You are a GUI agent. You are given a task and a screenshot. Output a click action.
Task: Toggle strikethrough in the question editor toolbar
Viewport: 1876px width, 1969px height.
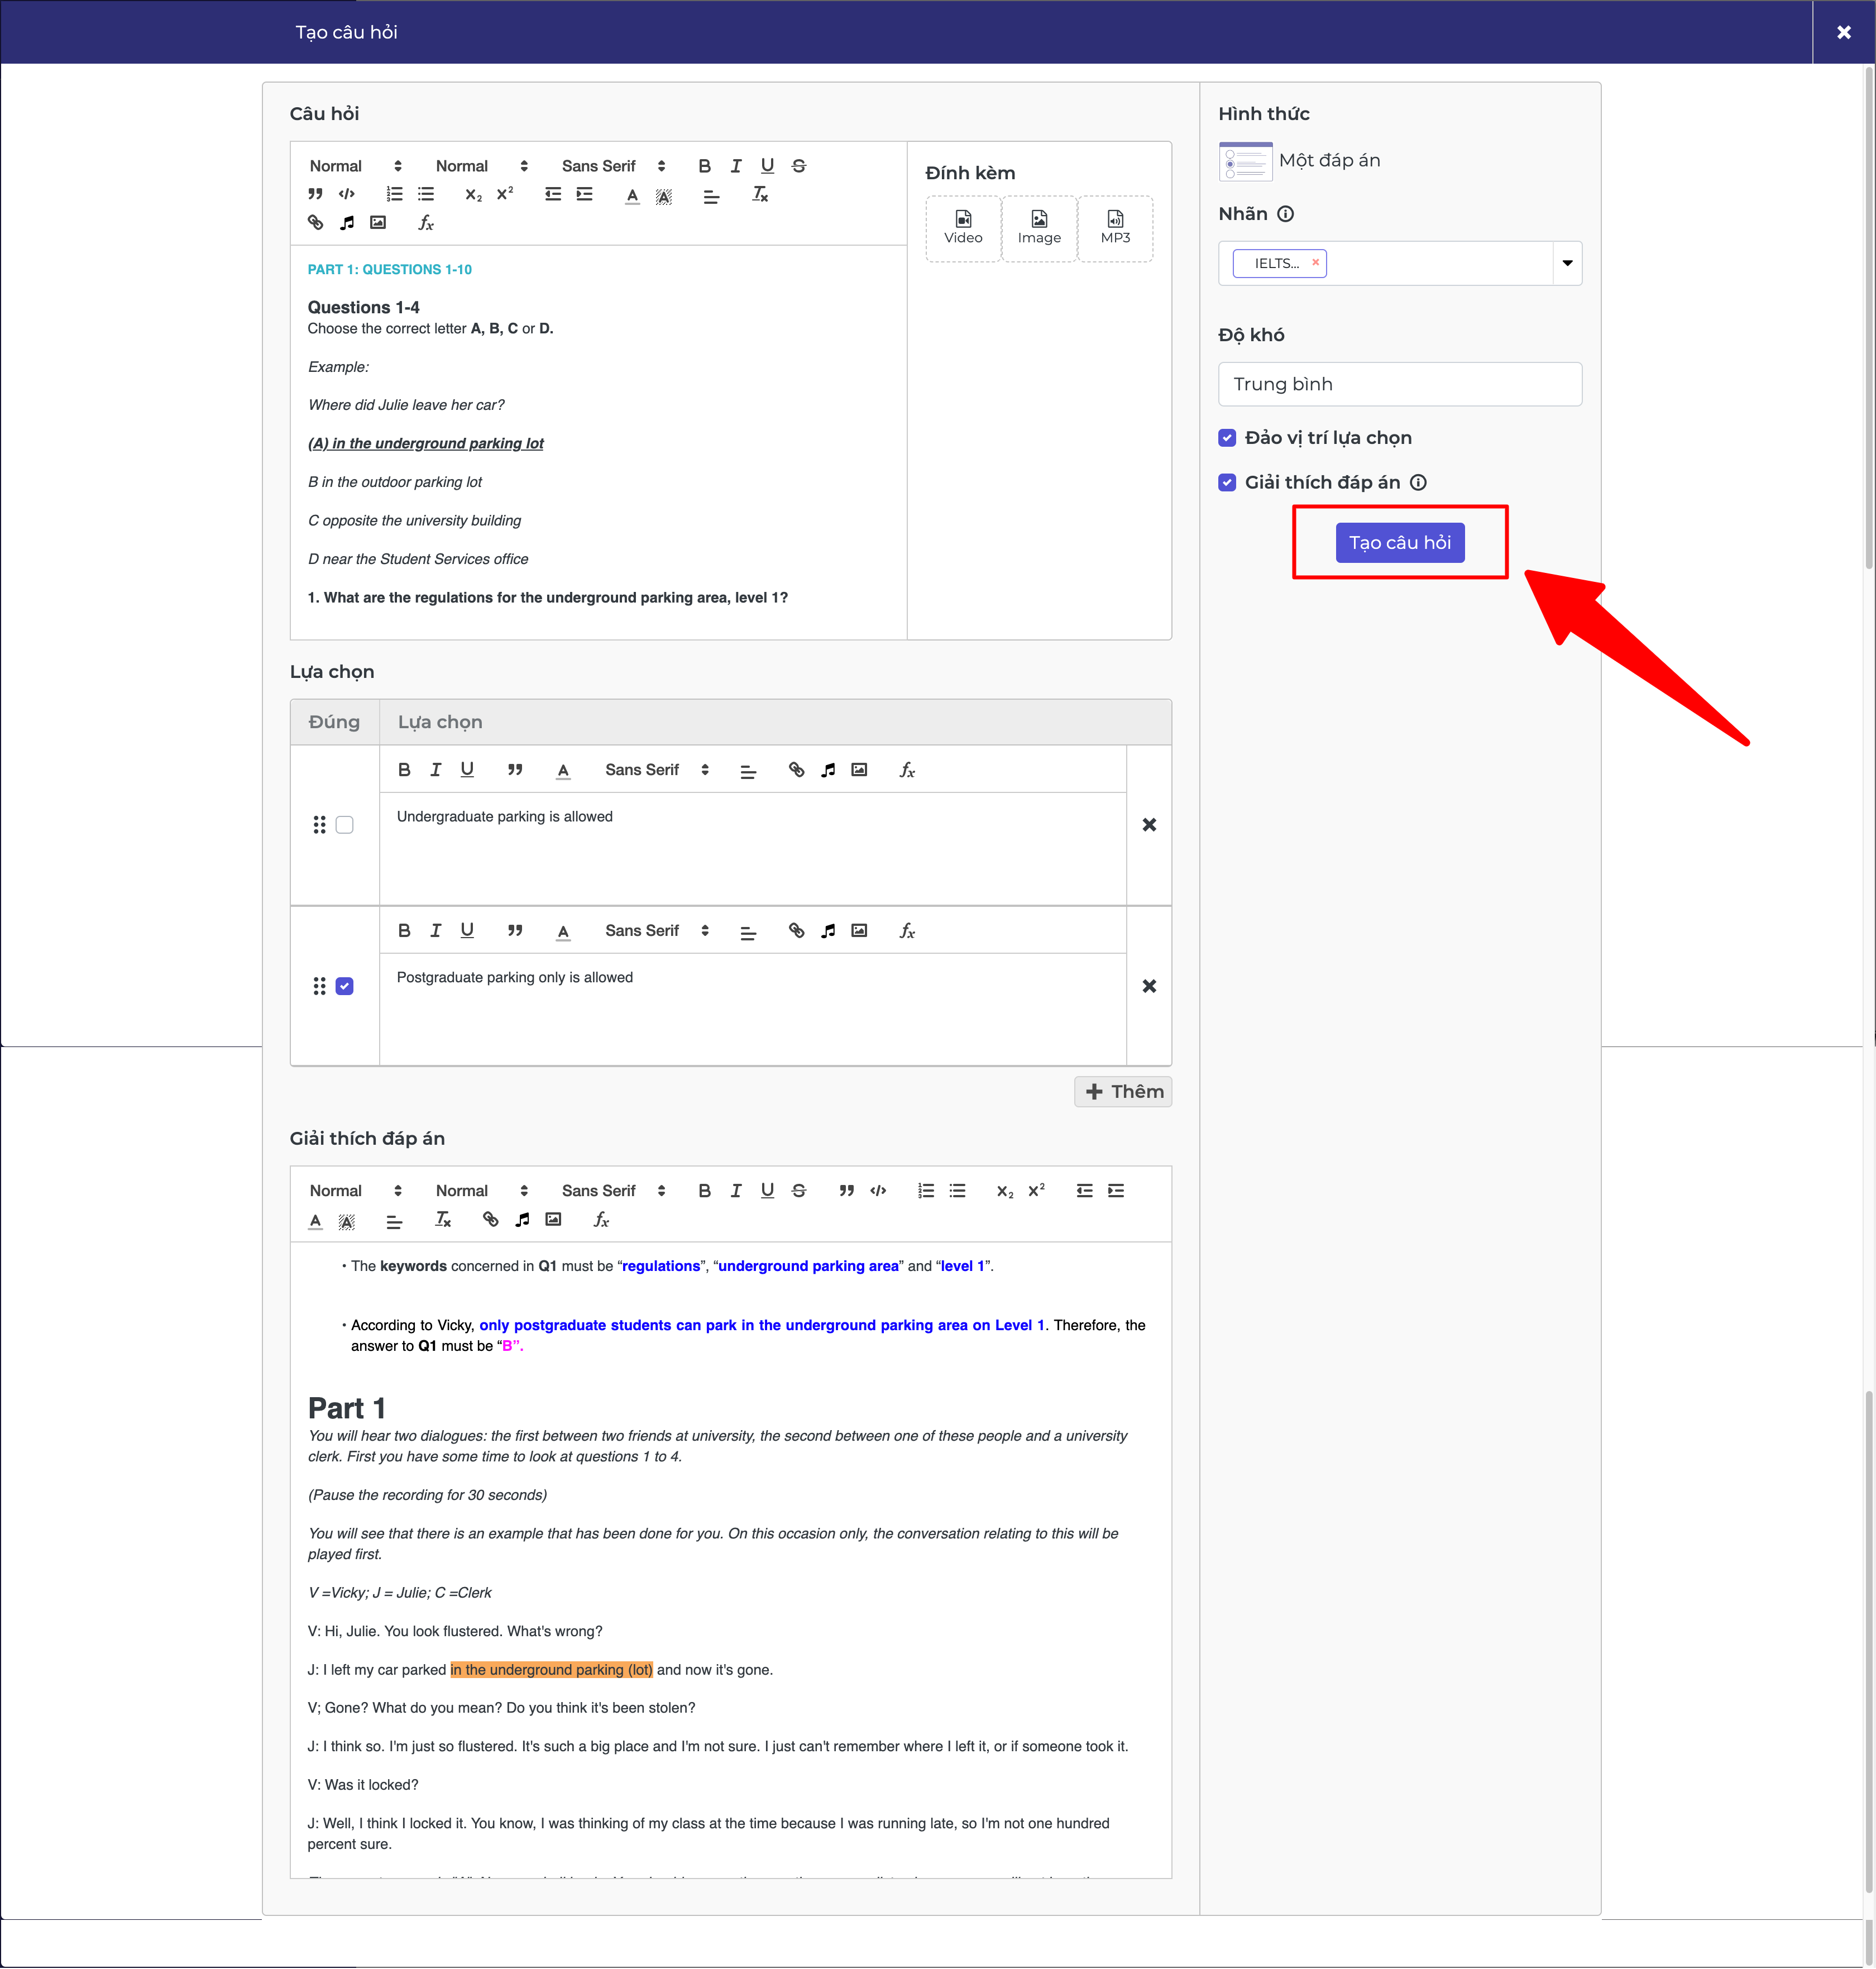click(x=799, y=166)
